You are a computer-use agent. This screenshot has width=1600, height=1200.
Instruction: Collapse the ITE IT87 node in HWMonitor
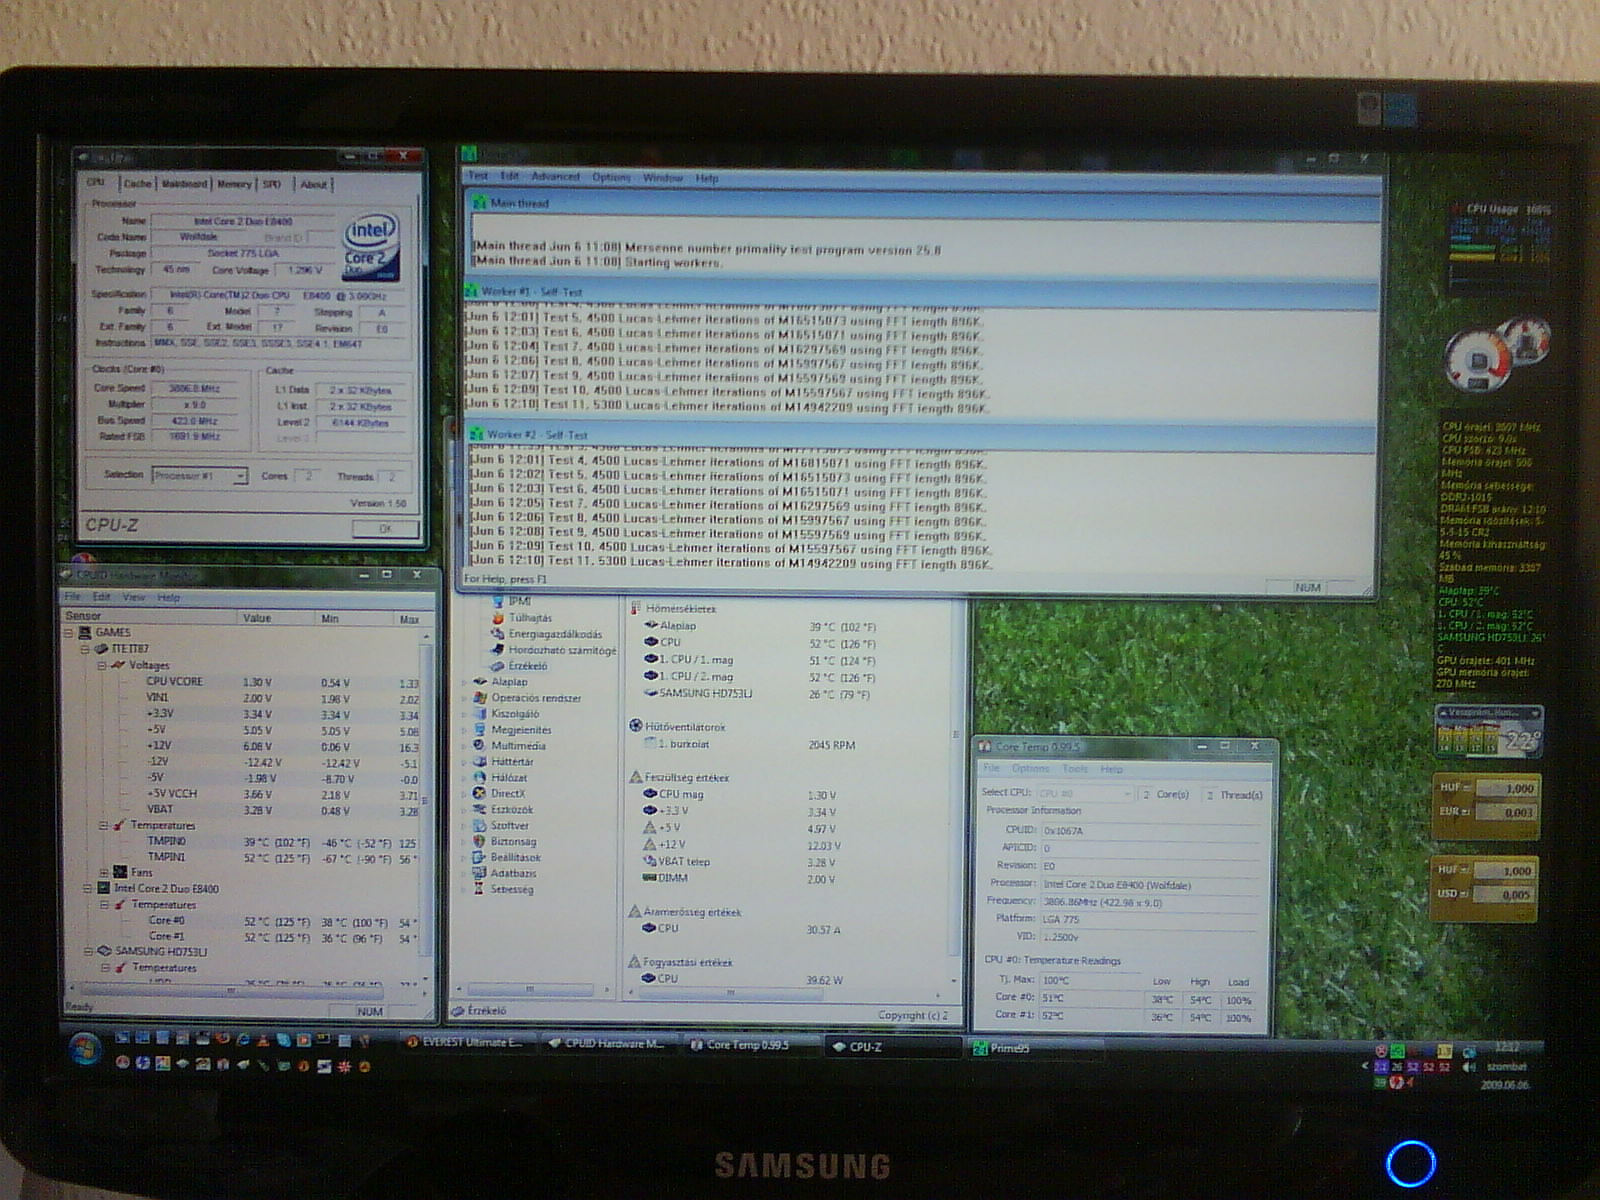(x=85, y=649)
